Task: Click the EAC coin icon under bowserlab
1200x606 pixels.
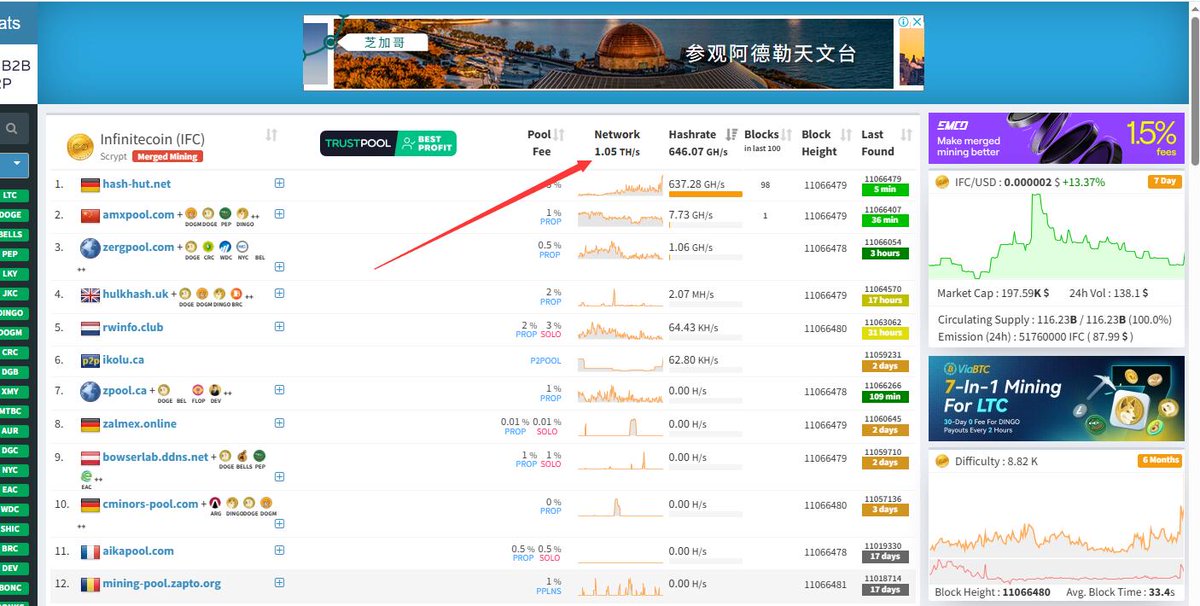Action: (86, 475)
